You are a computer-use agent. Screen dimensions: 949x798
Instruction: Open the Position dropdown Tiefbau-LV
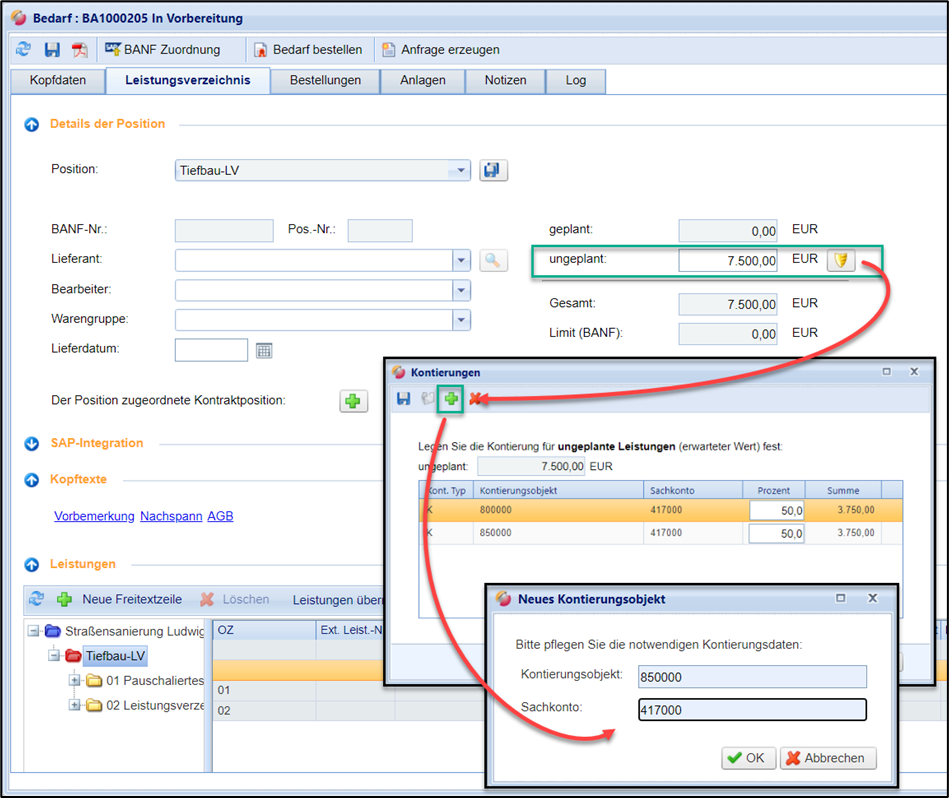tap(461, 171)
